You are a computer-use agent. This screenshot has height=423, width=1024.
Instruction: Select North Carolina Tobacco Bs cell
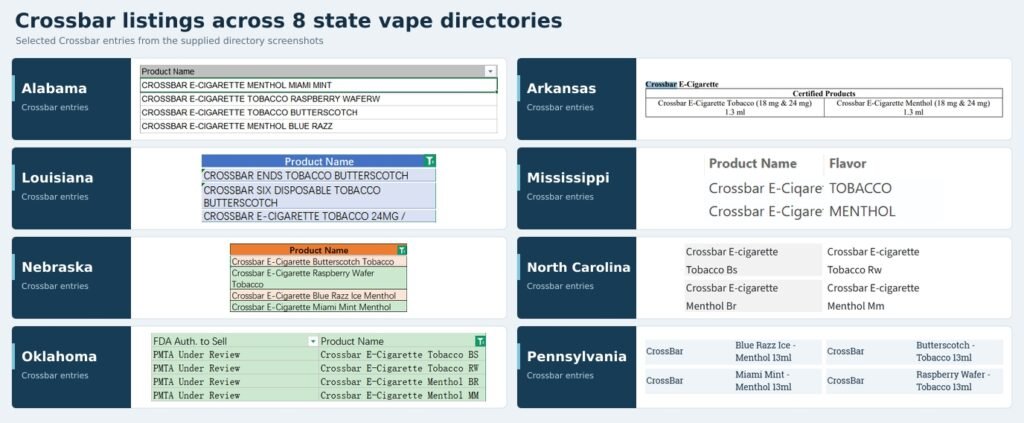753,260
